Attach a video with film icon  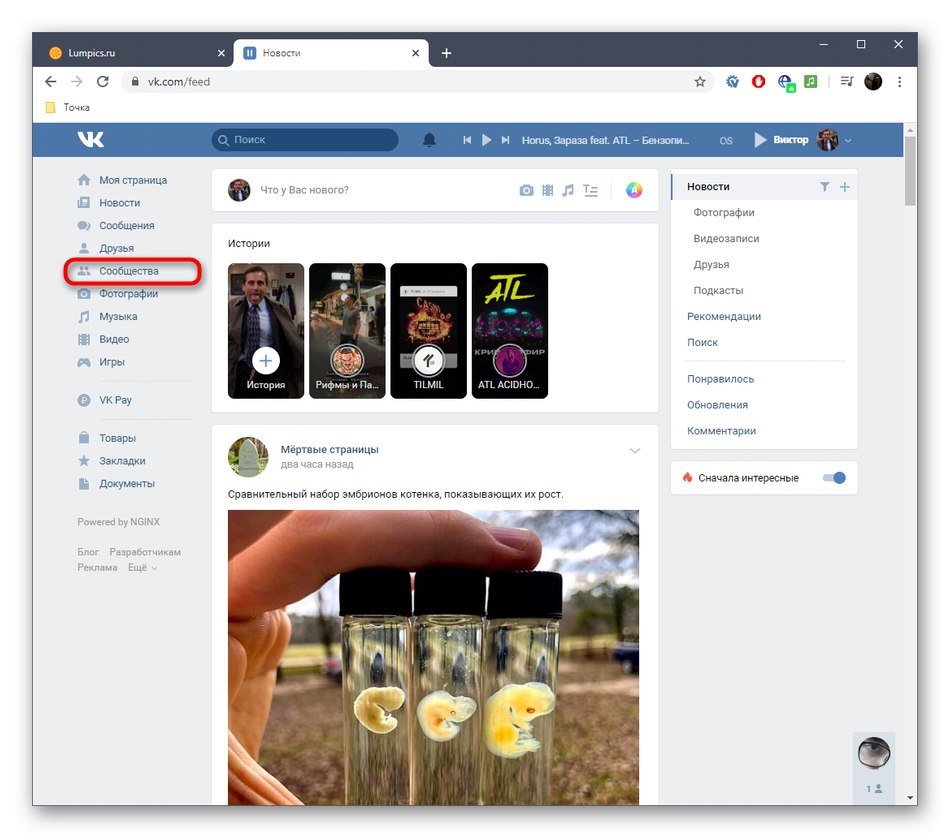548,190
